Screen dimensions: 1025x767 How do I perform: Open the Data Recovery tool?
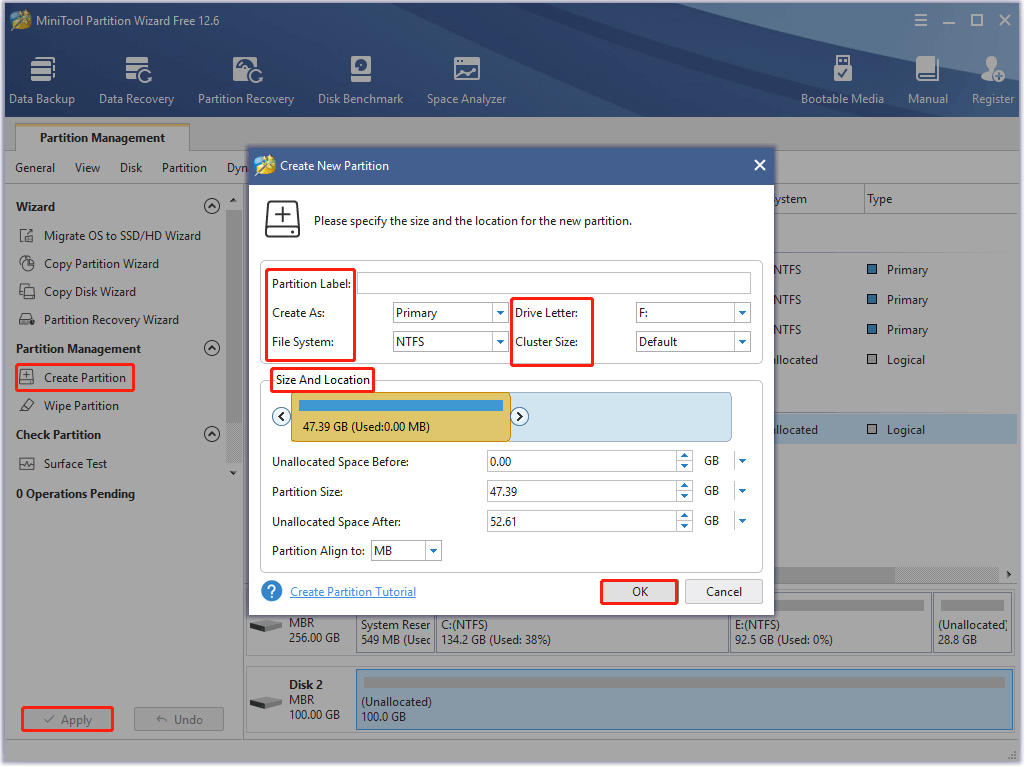(136, 78)
